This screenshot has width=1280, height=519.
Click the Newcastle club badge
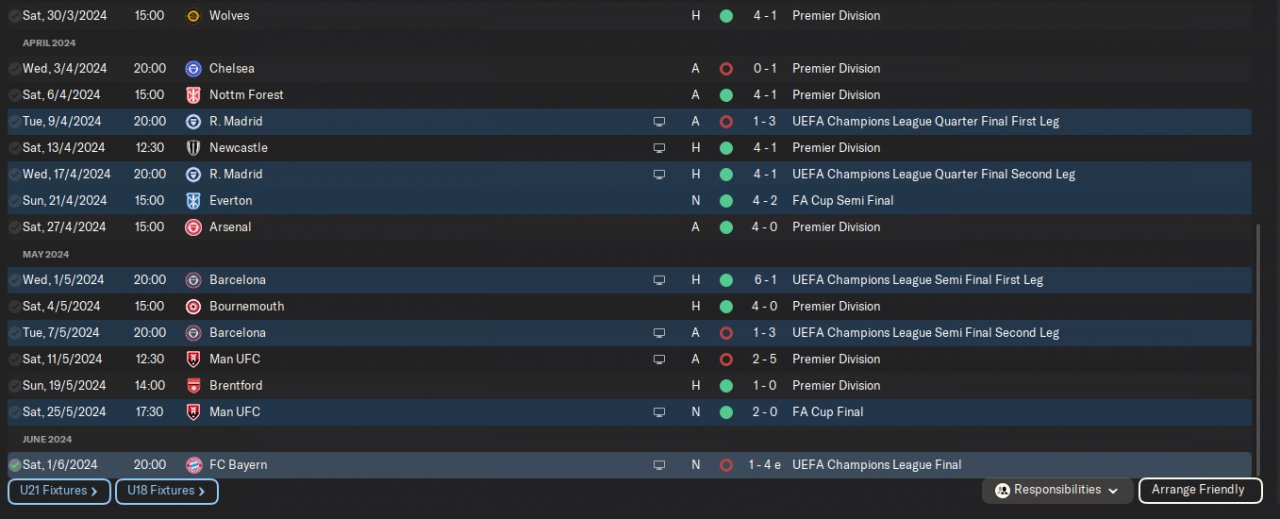(194, 148)
